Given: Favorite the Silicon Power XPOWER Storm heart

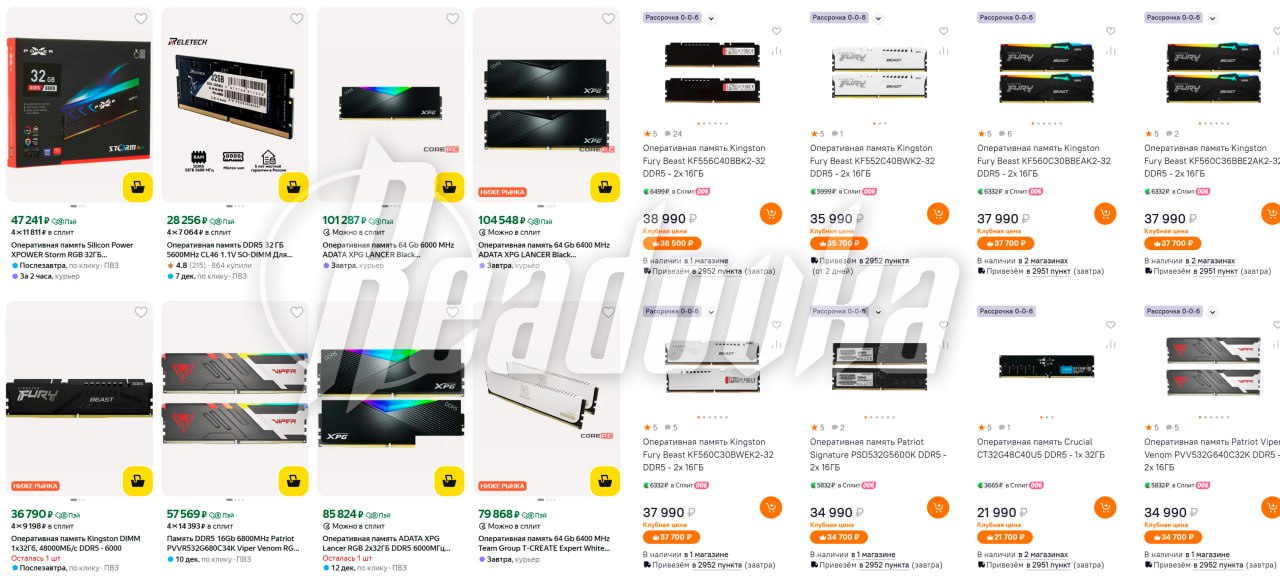Looking at the screenshot, I should click(141, 19).
